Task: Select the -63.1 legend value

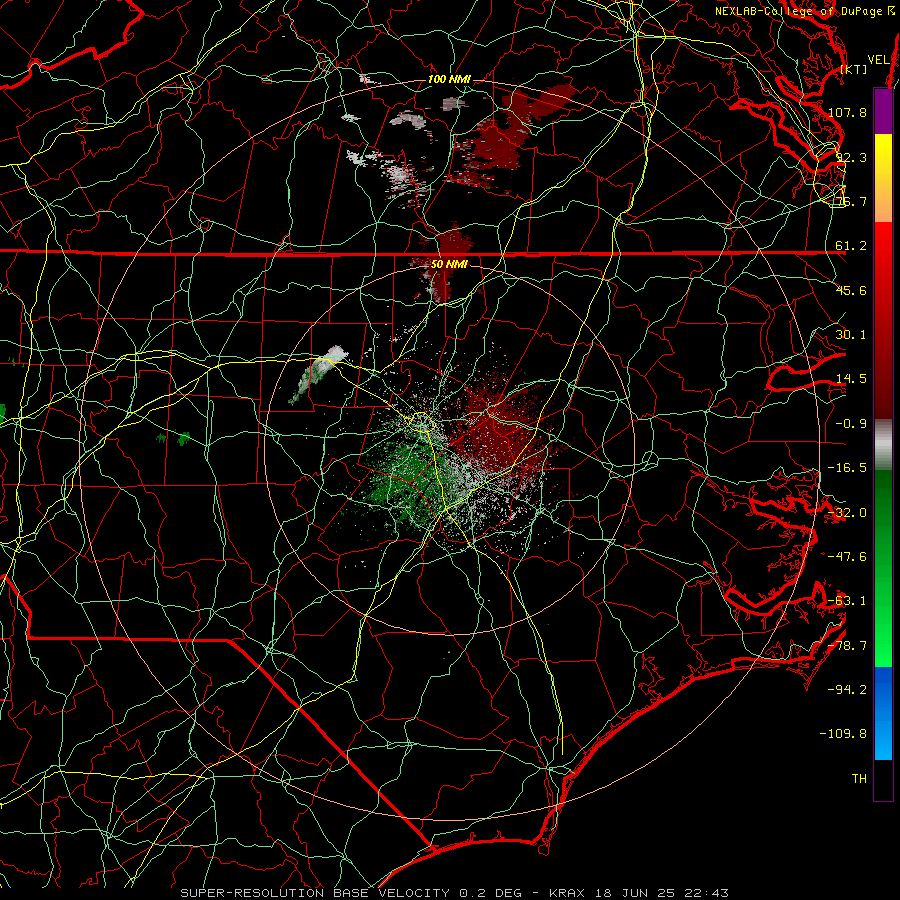Action: click(847, 601)
